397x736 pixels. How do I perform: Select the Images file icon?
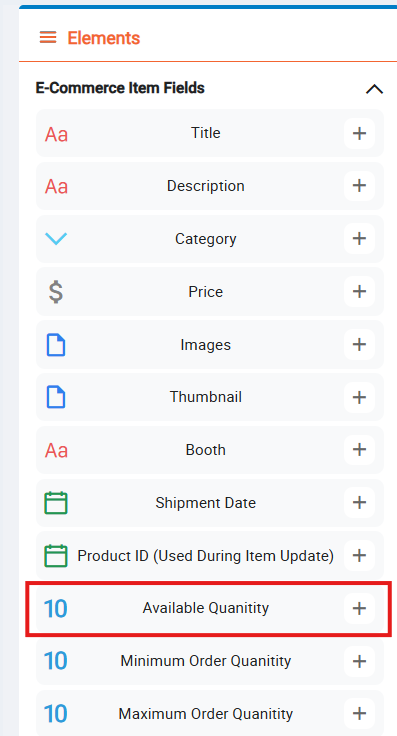[x=56, y=345]
